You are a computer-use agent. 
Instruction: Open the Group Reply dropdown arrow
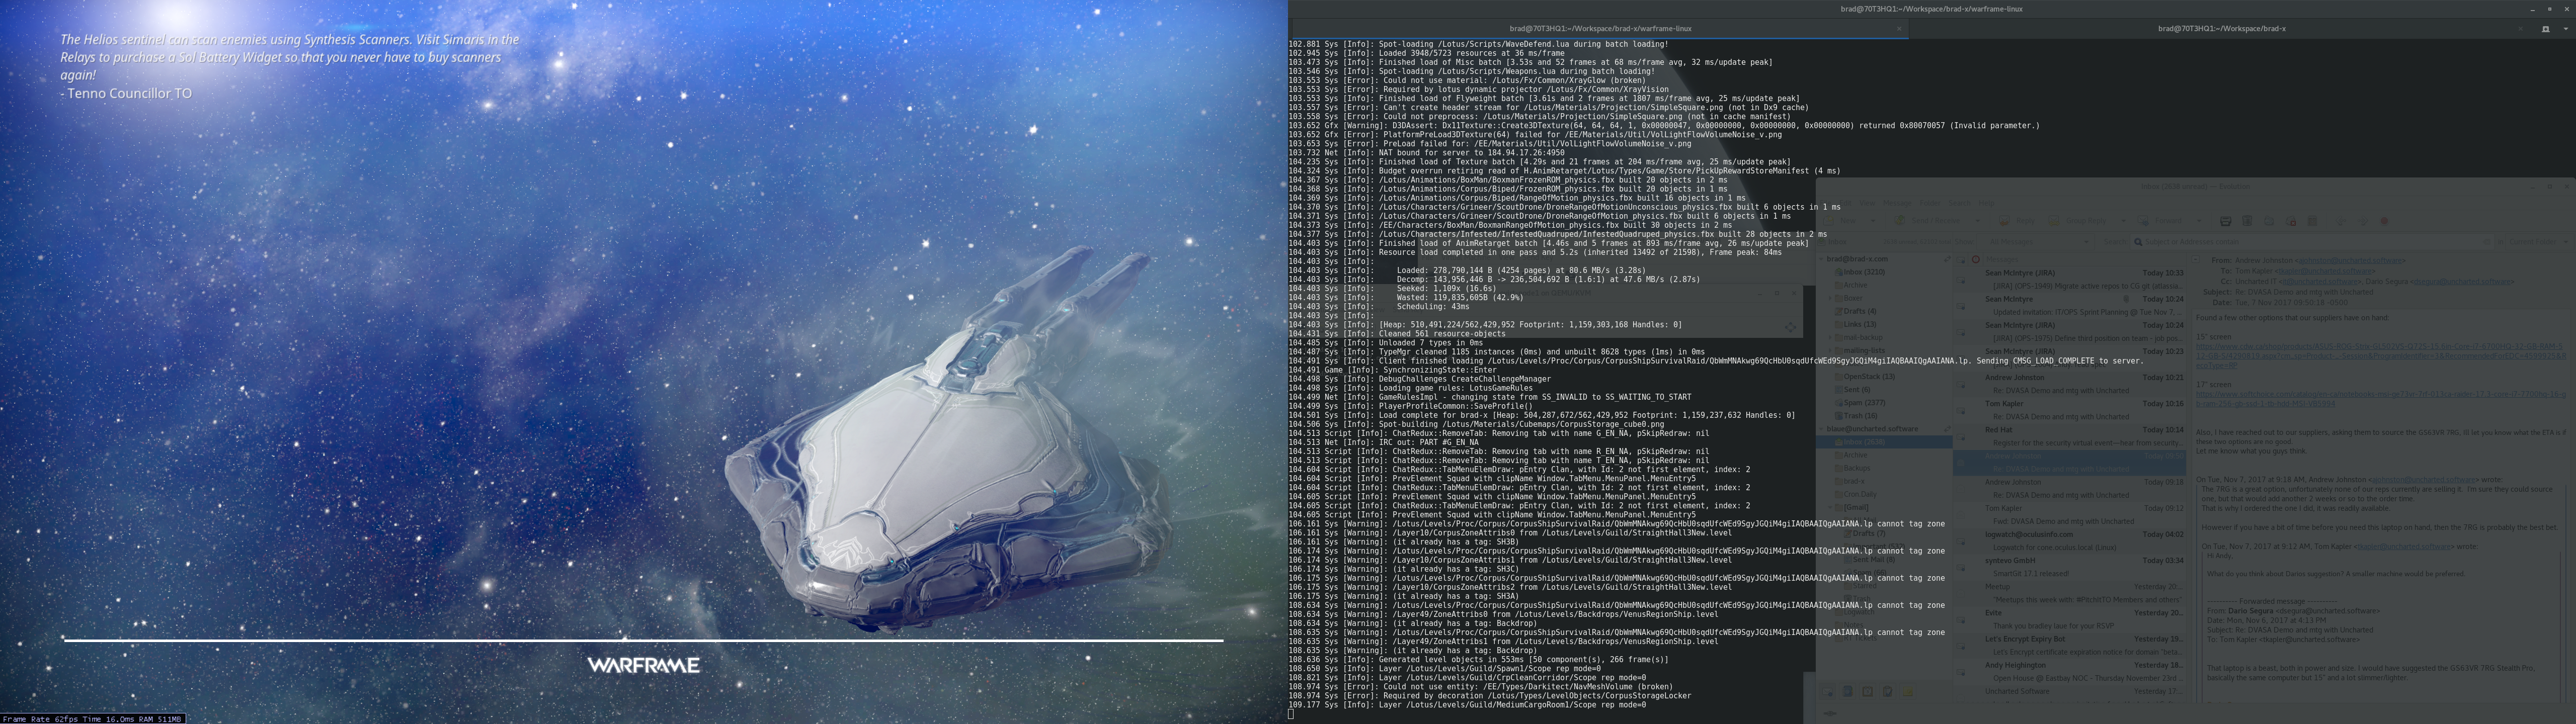(x=2123, y=221)
